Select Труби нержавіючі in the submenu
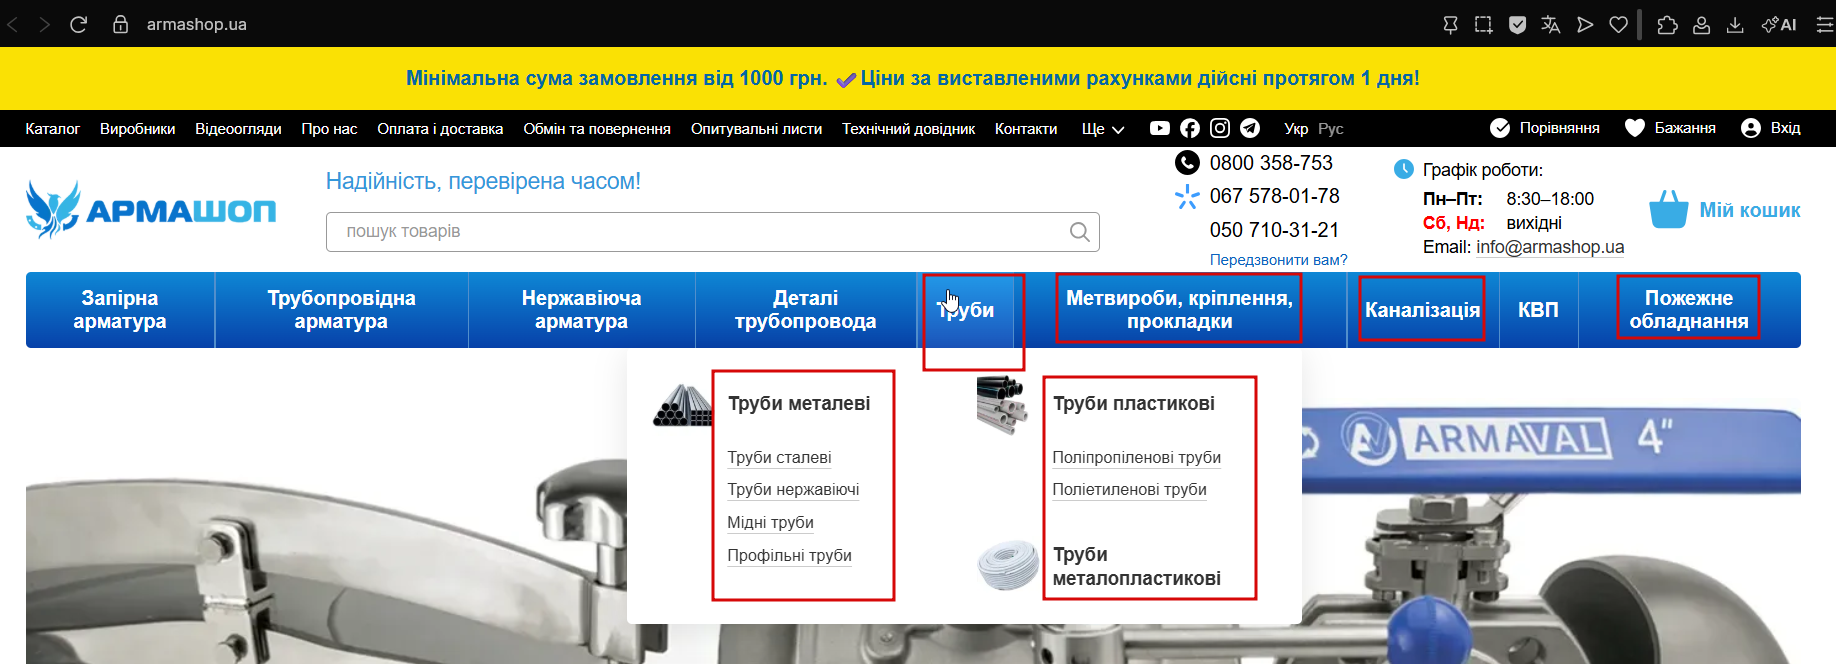Screen dimensions: 1836x664 coord(793,489)
